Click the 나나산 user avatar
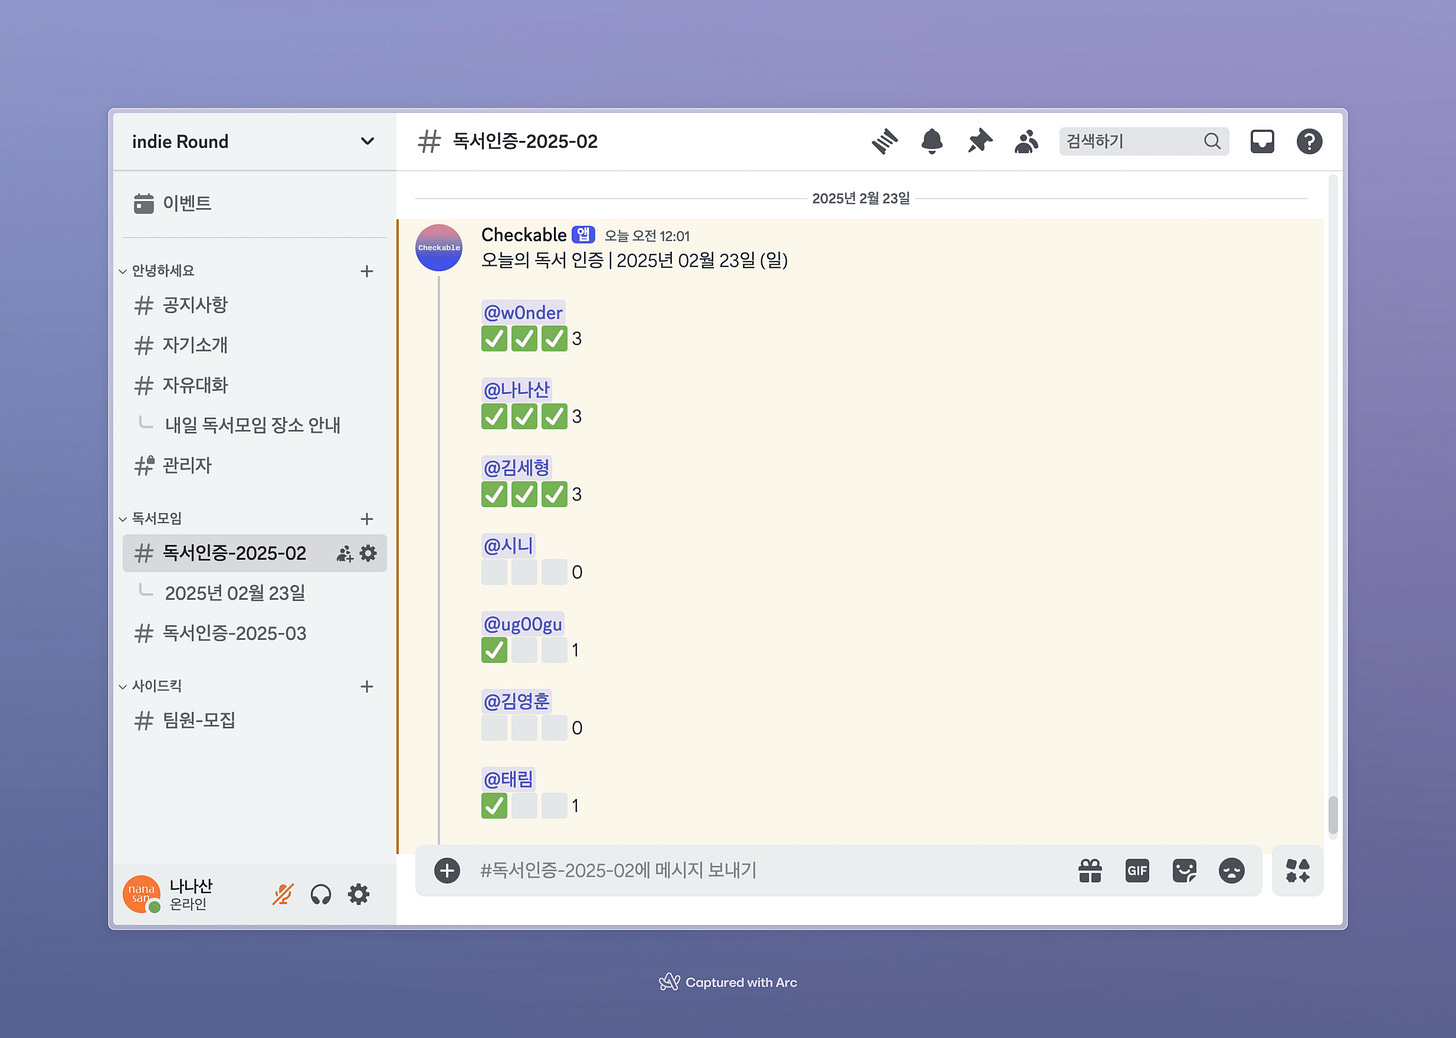 (x=142, y=894)
